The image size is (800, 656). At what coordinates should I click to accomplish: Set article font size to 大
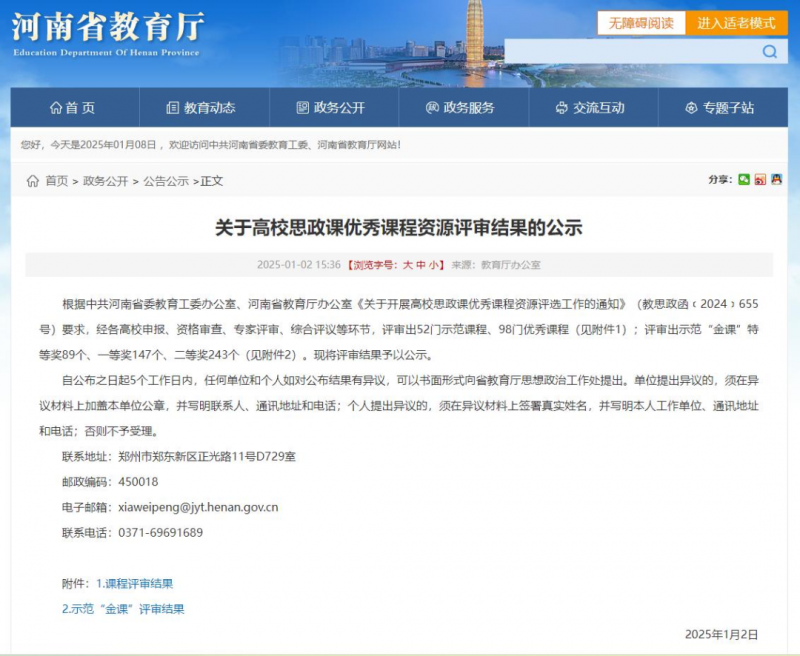pyautogui.click(x=407, y=265)
